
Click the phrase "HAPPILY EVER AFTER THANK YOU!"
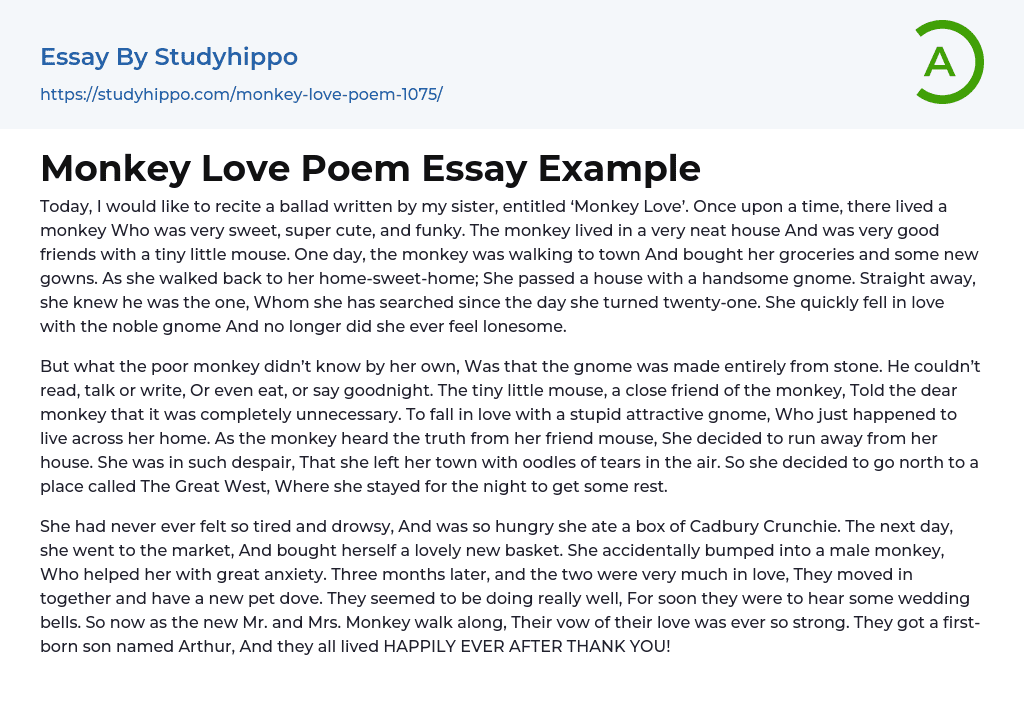pos(527,646)
